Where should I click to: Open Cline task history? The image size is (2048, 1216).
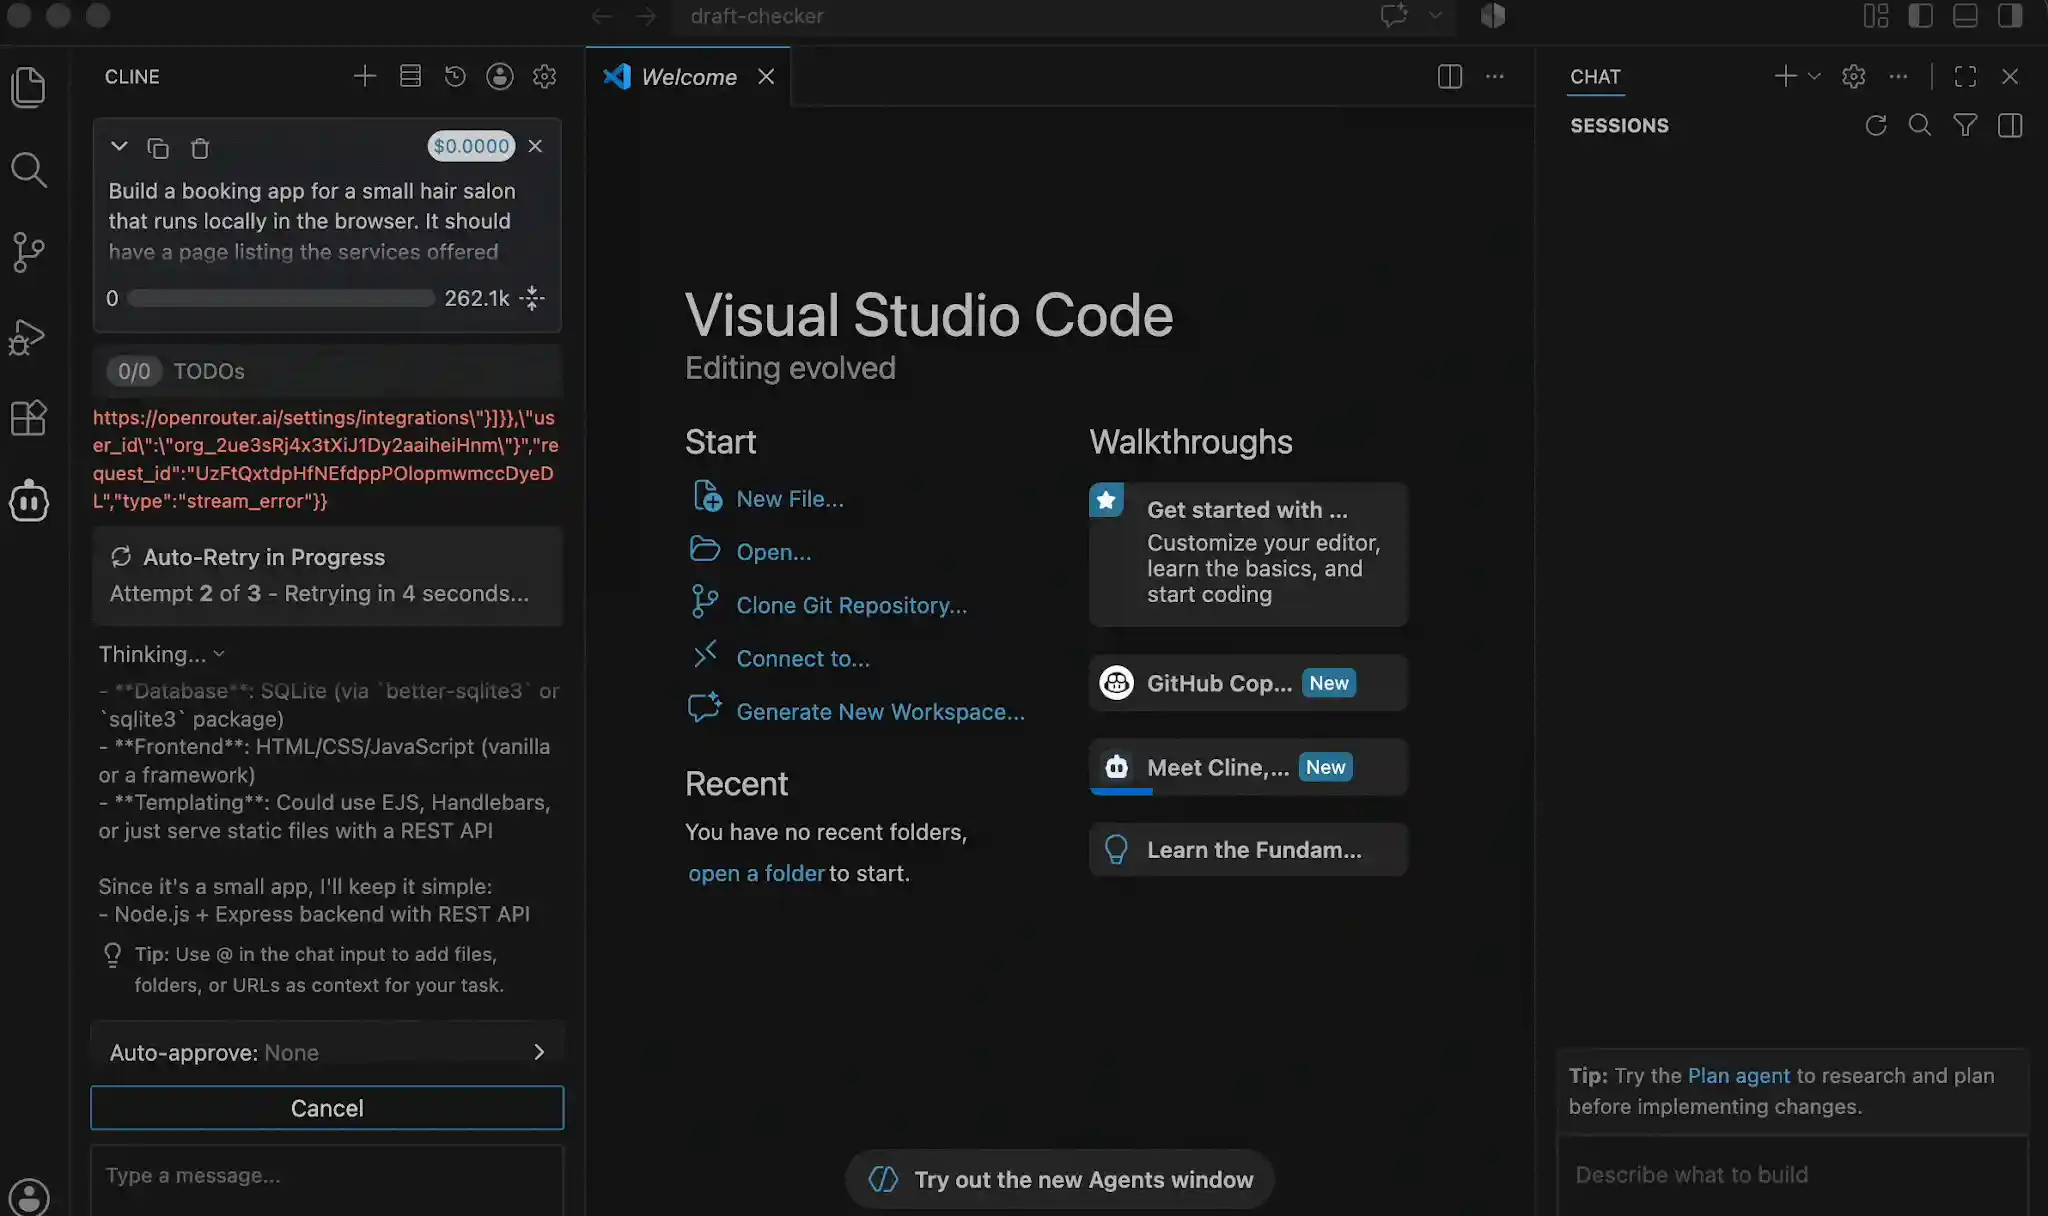pyautogui.click(x=455, y=76)
